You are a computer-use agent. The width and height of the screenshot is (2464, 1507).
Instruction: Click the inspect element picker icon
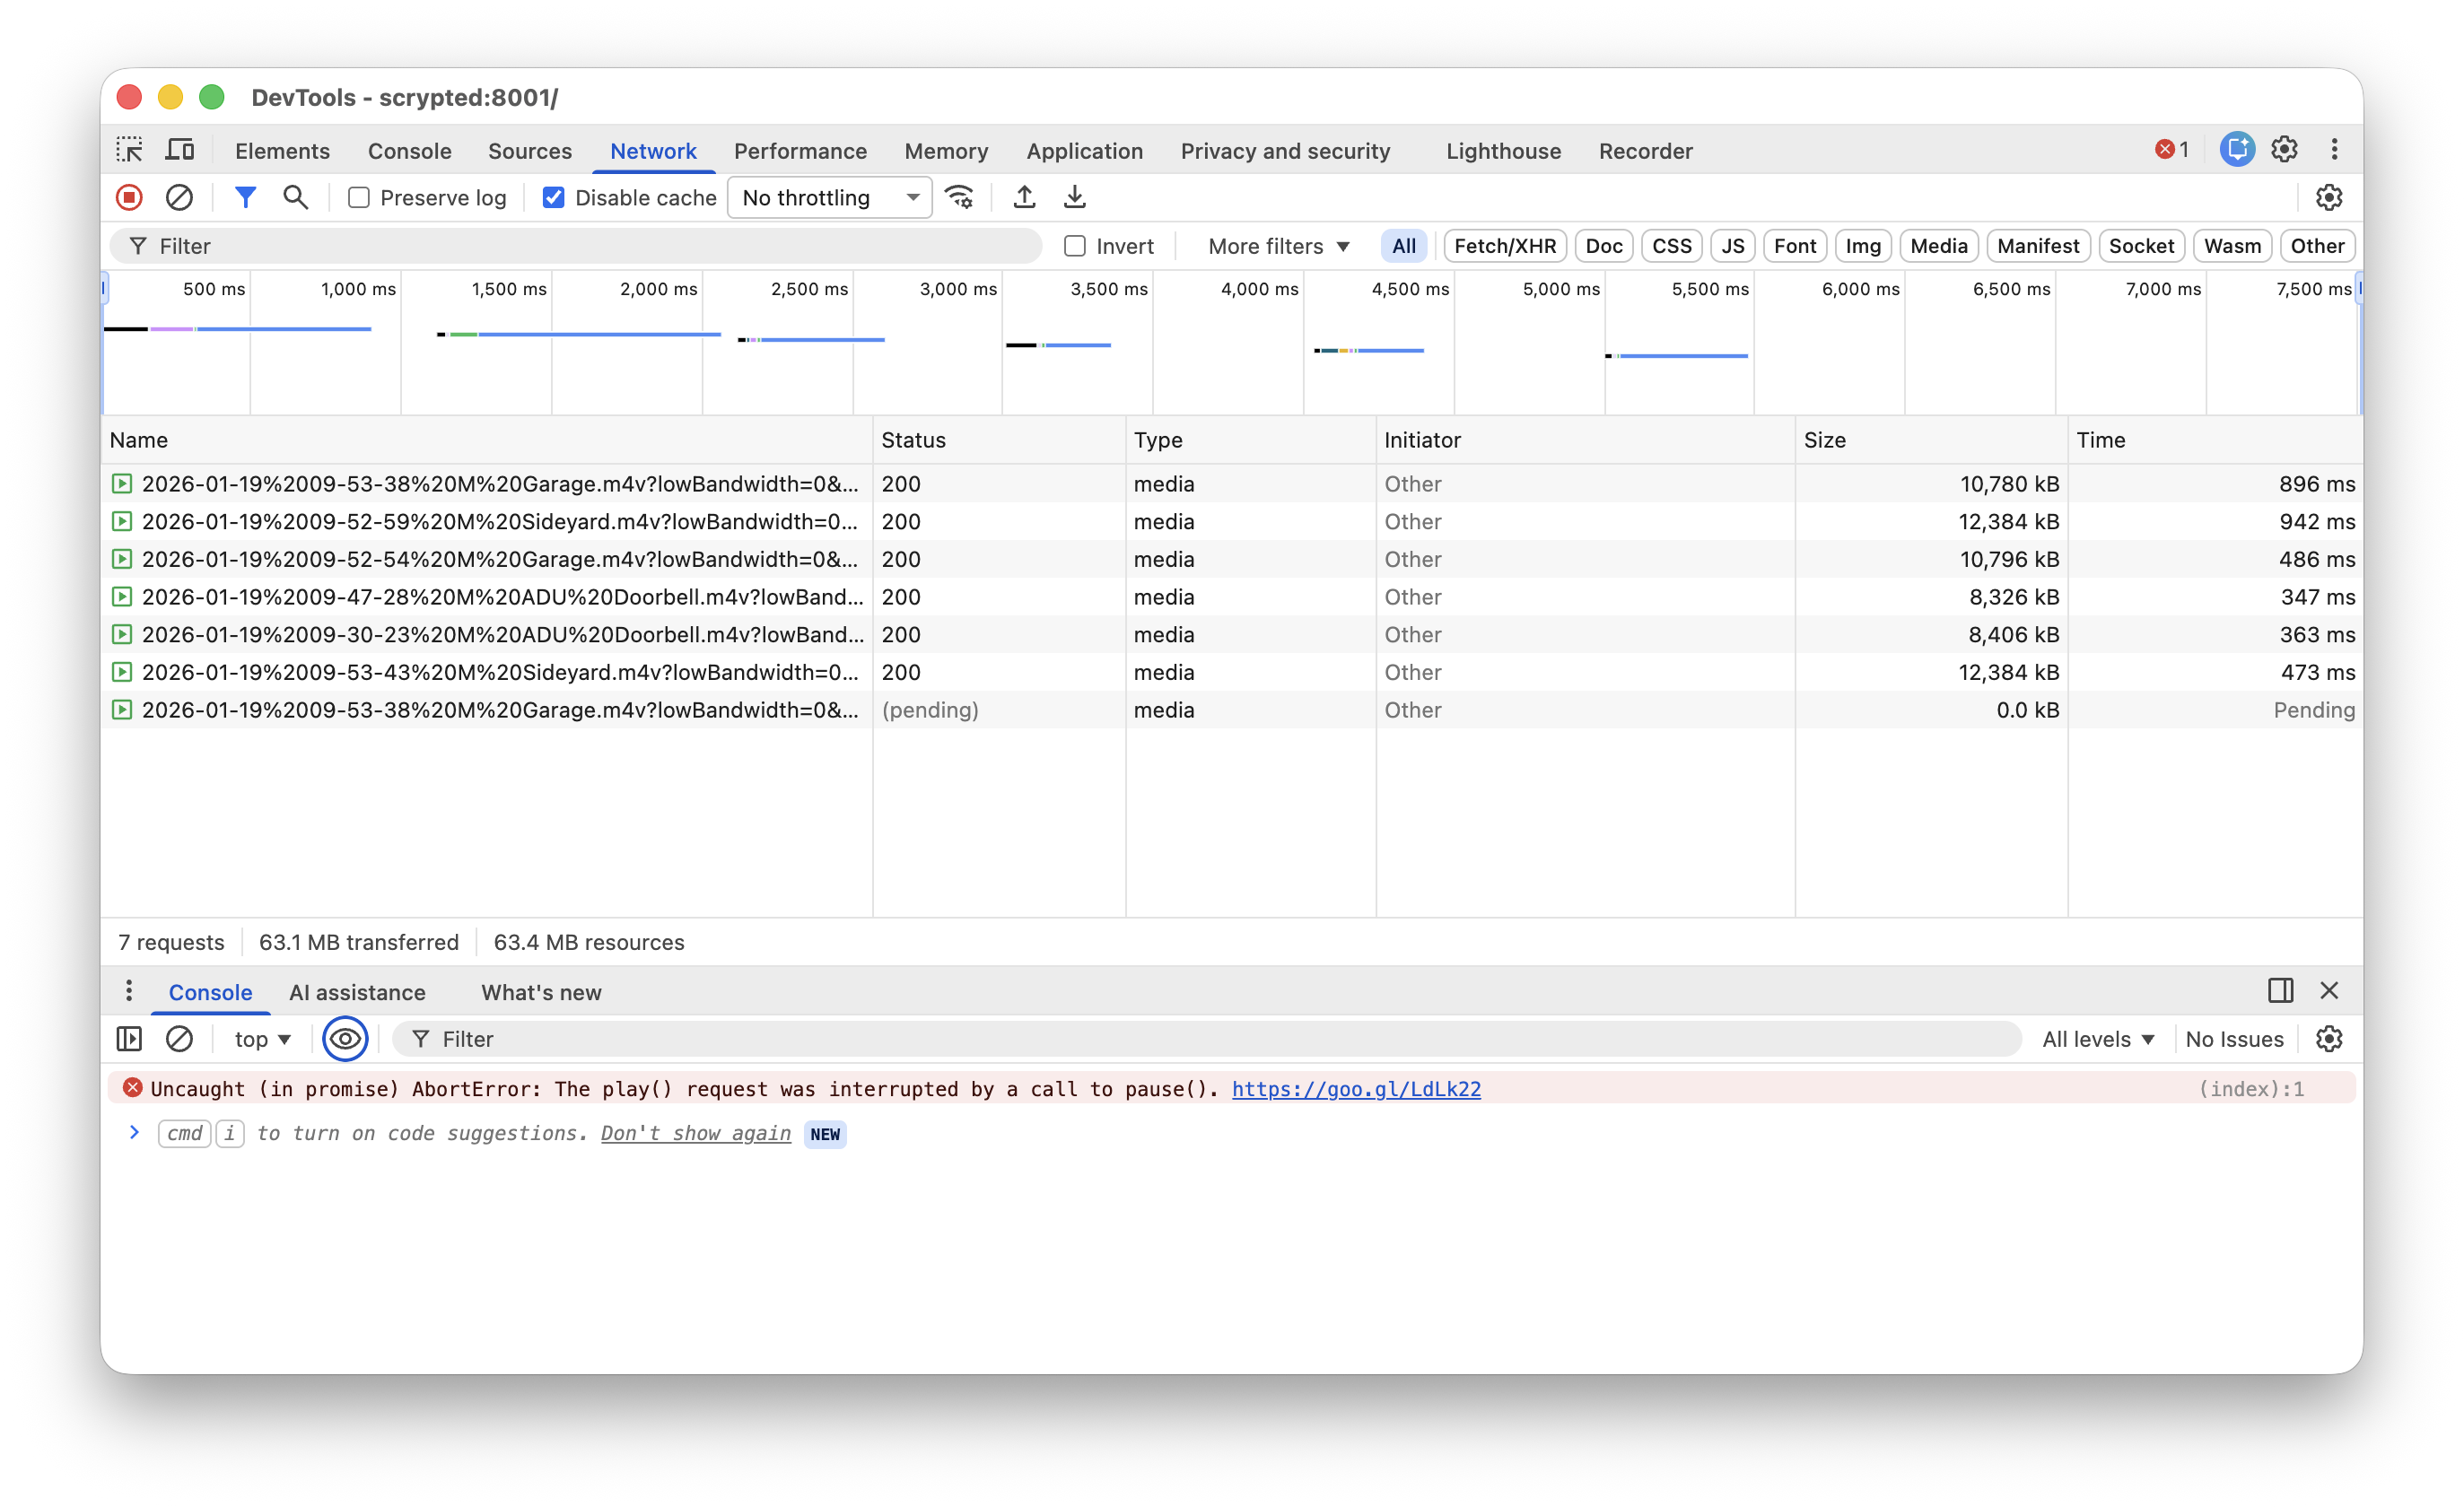(129, 150)
